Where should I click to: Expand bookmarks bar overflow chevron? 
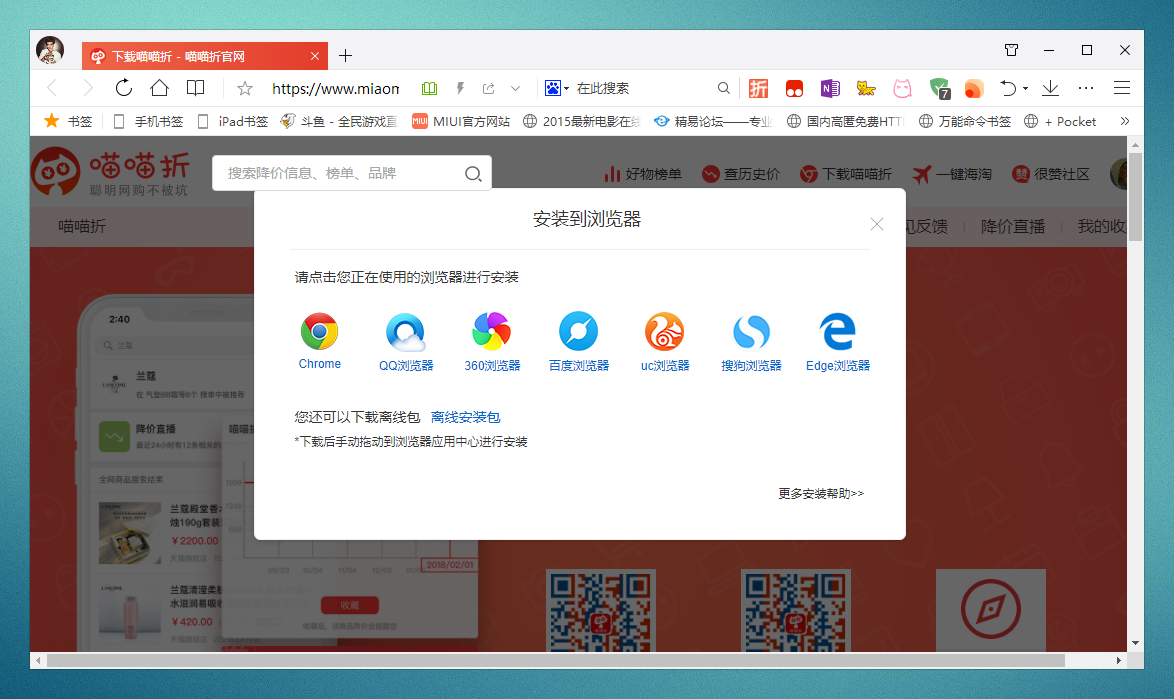[x=1125, y=121]
